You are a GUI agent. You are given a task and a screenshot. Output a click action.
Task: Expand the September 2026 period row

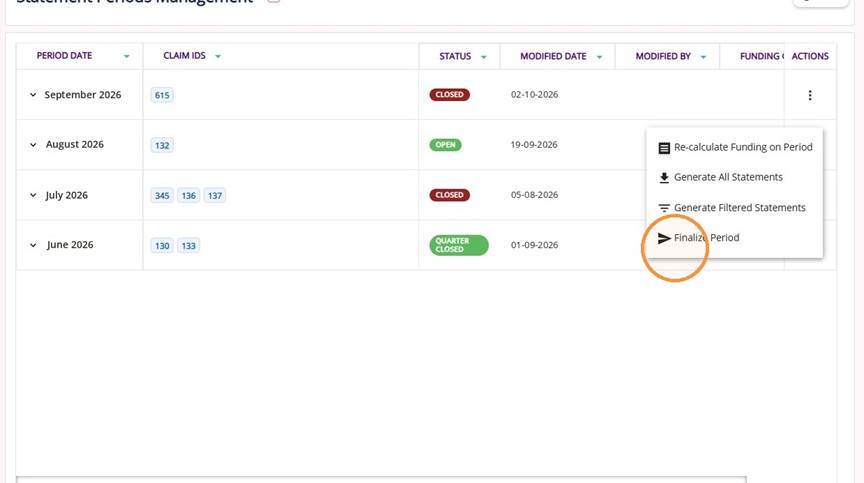click(x=33, y=95)
